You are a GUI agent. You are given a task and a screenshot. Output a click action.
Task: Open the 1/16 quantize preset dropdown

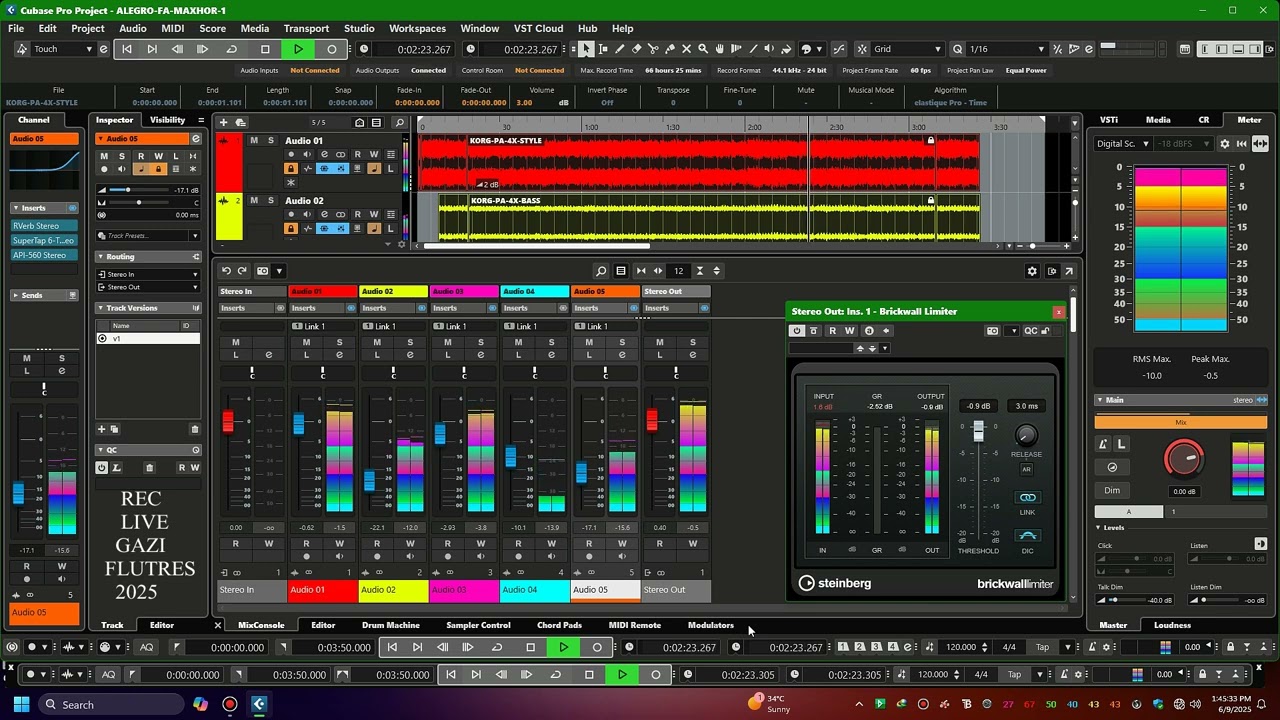coord(1007,49)
